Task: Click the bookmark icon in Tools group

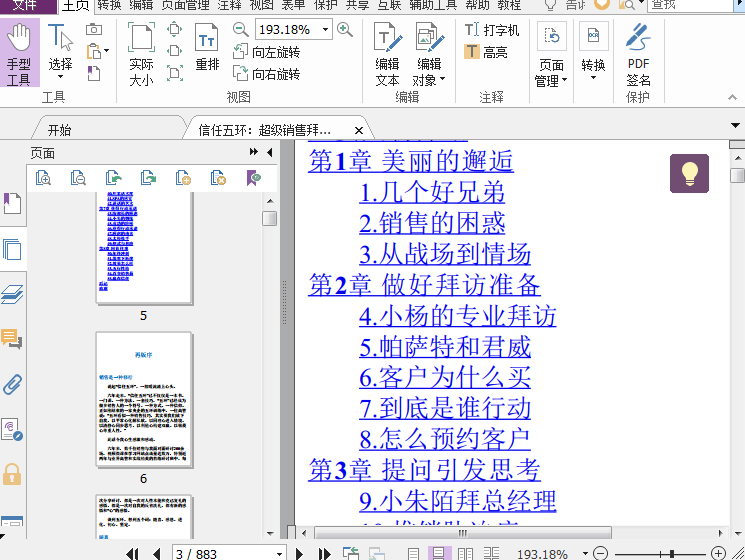Action: (94, 73)
